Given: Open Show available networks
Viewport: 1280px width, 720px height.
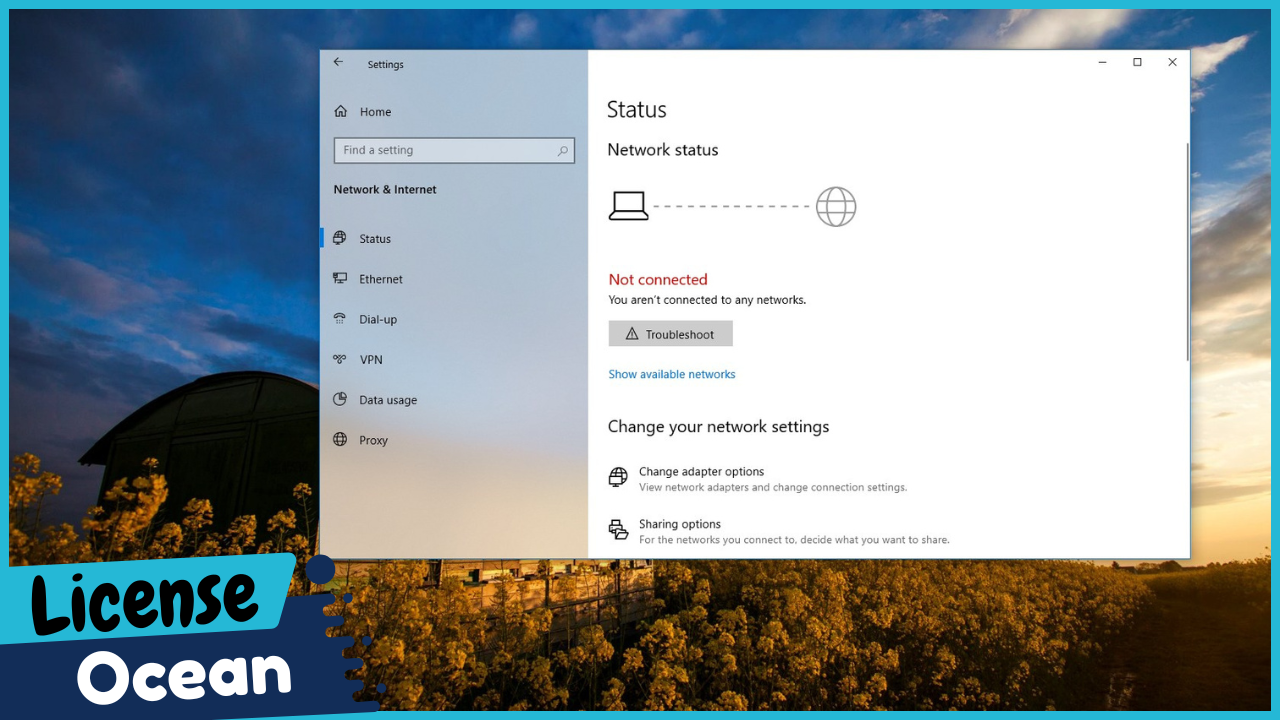Looking at the screenshot, I should point(671,374).
